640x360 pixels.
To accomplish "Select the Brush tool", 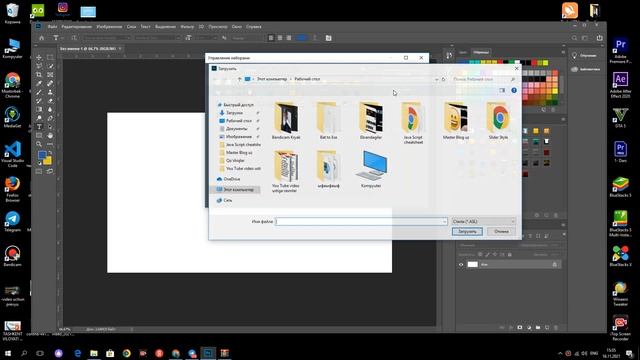I will coord(39,92).
